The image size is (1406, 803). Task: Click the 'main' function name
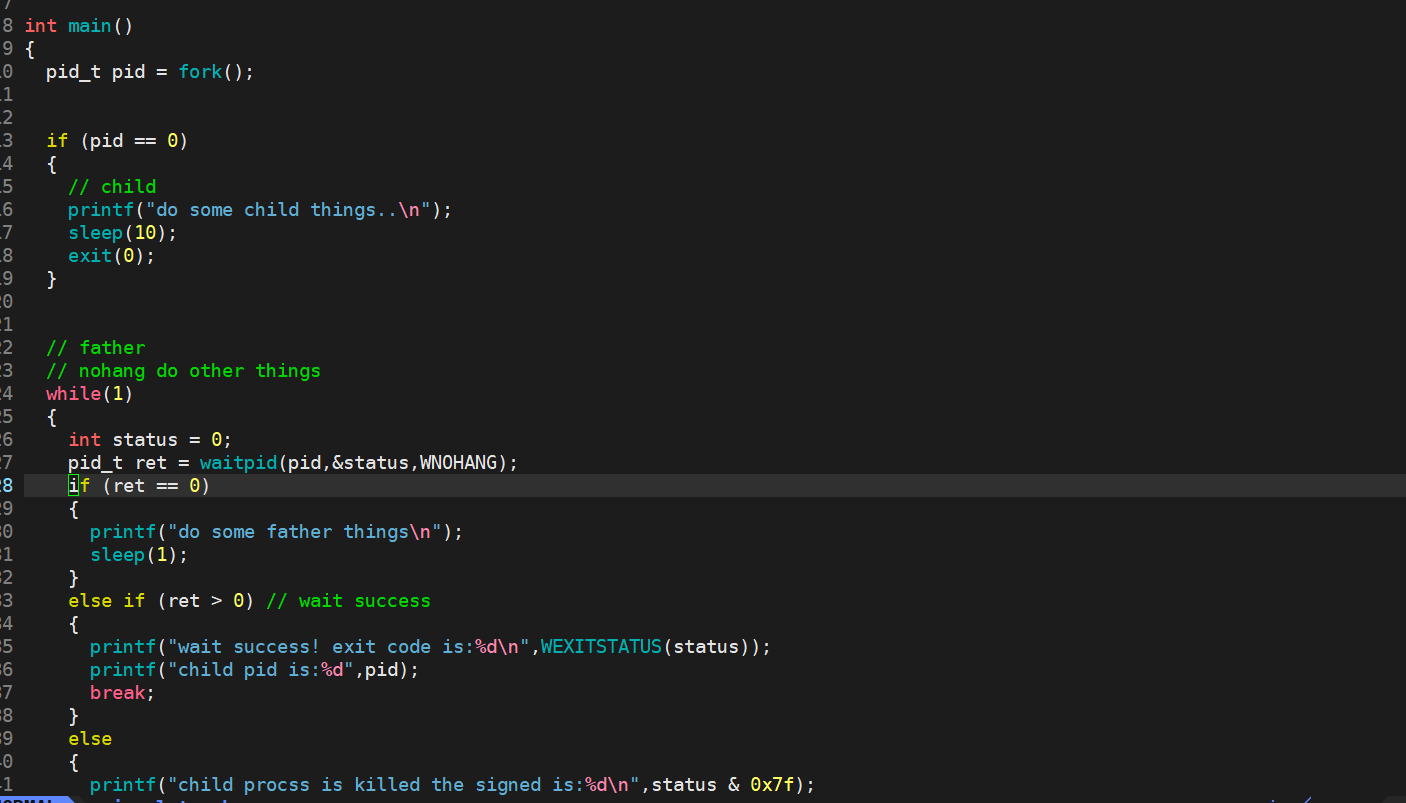tap(90, 26)
